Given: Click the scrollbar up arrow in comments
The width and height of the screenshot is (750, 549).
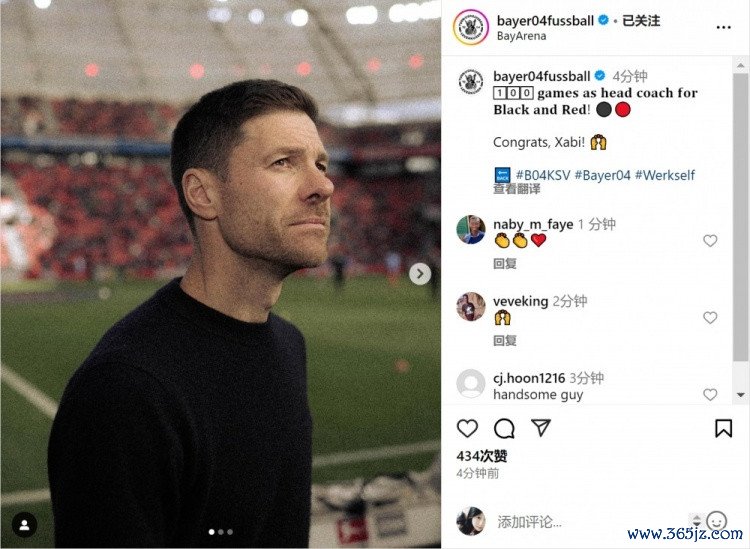Looking at the screenshot, I should [741, 65].
